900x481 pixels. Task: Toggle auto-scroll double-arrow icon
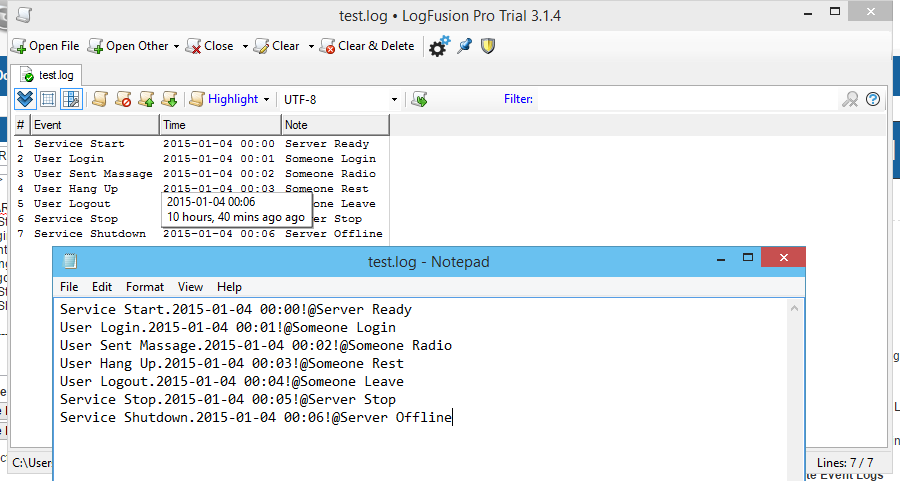click(x=25, y=99)
